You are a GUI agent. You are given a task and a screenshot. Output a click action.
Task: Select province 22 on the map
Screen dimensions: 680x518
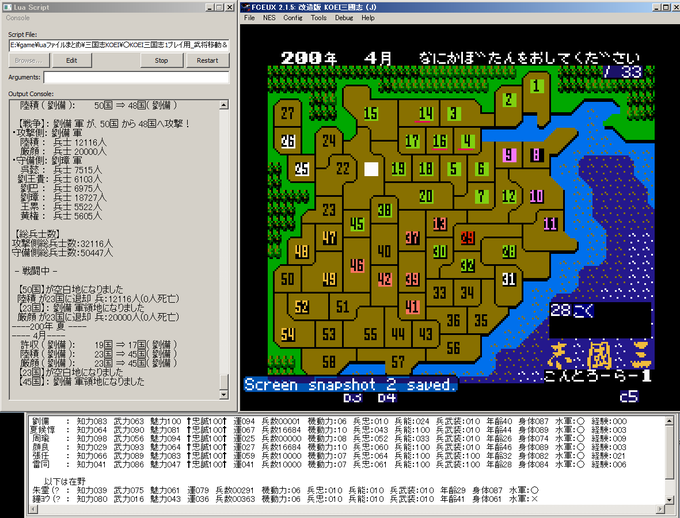(343, 169)
